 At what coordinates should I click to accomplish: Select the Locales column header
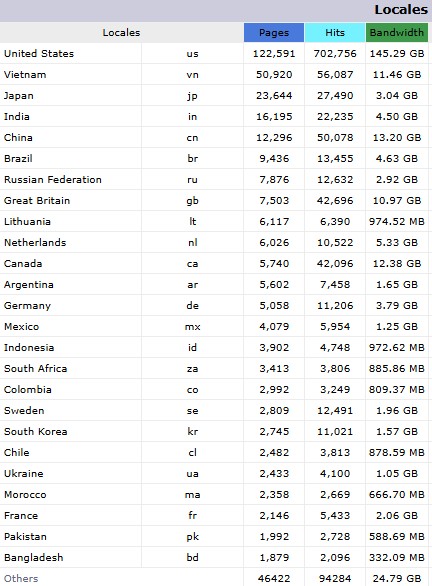(x=121, y=33)
